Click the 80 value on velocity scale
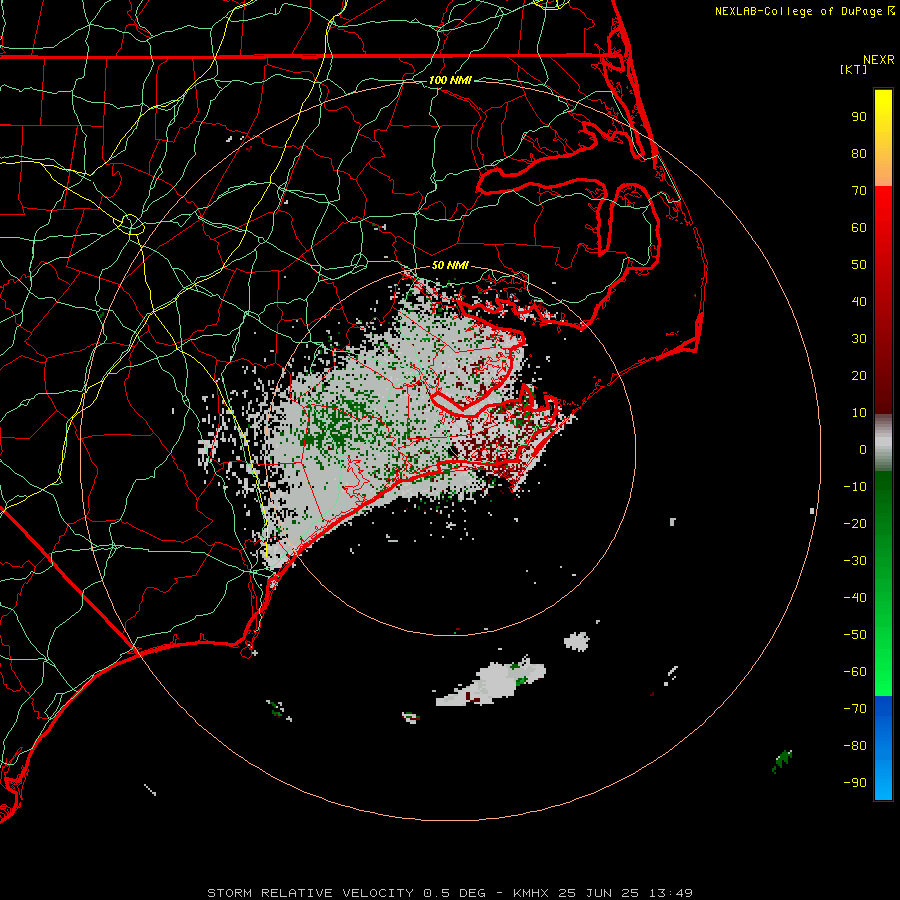 [859, 153]
